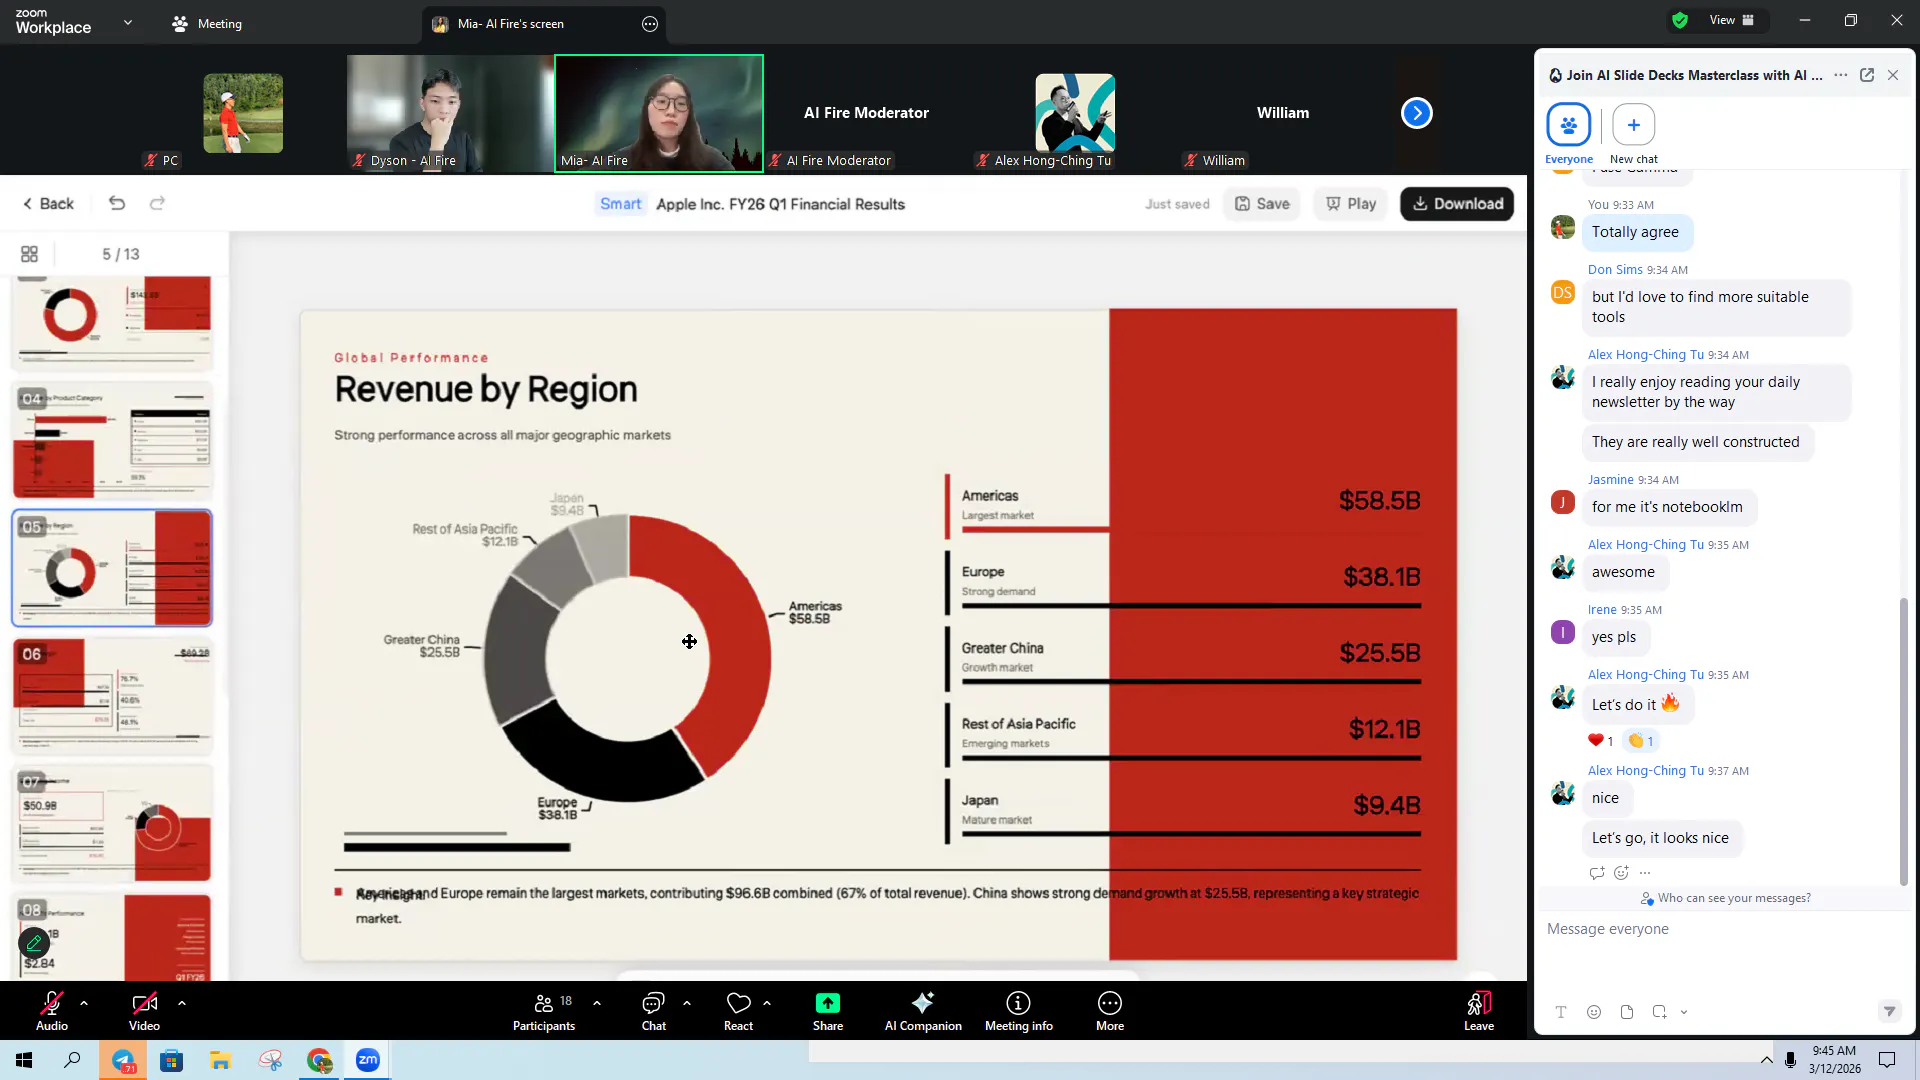Save the presentation

(x=1262, y=204)
